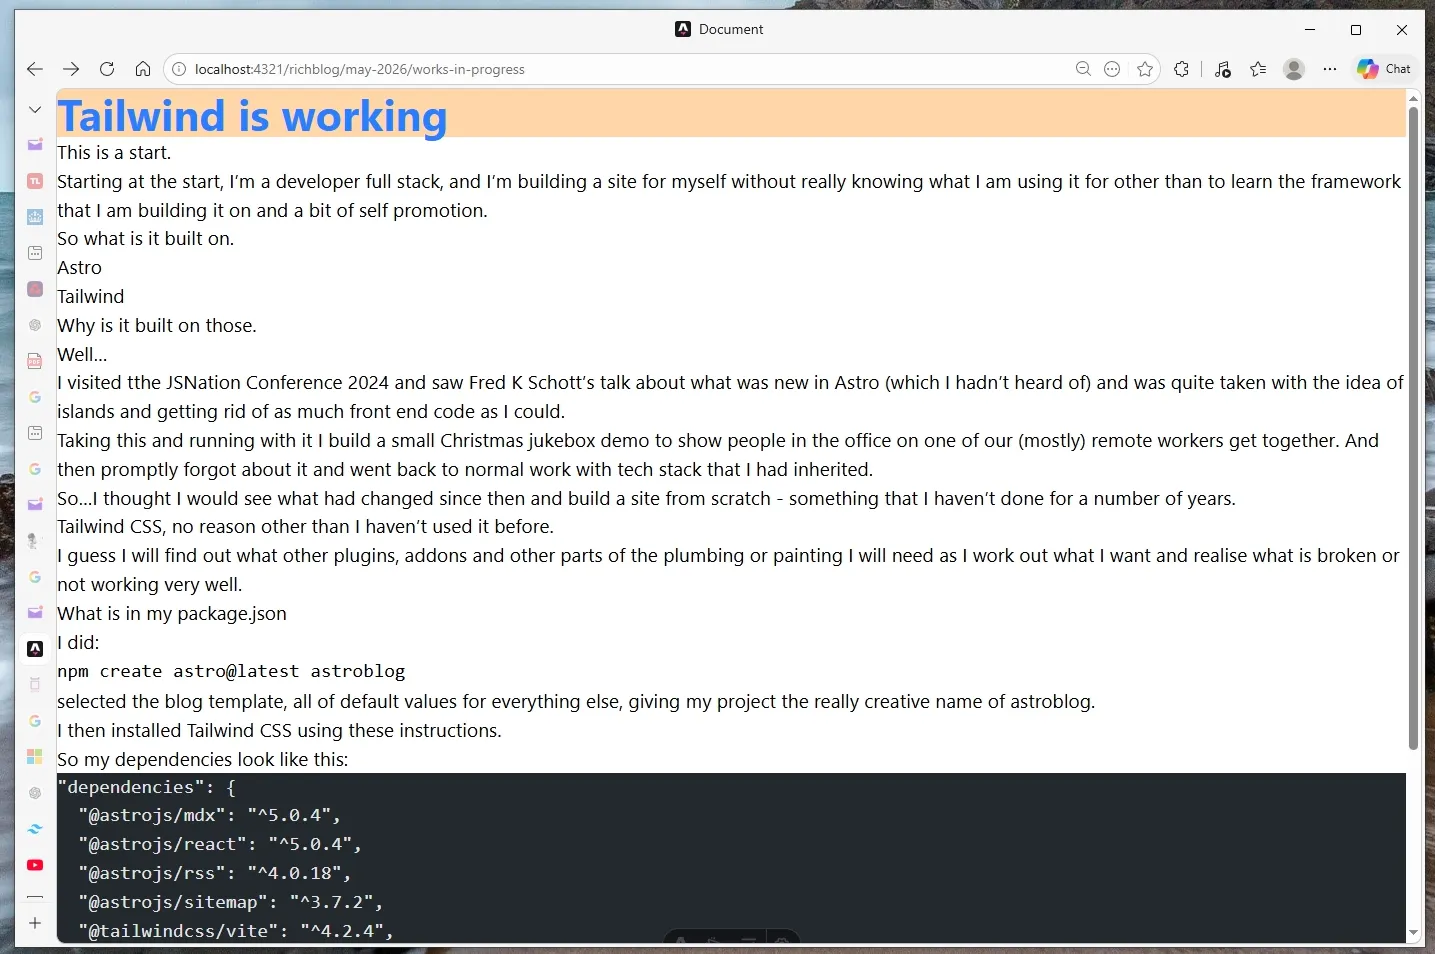The image size is (1435, 954).
Task: View site information for localhost
Action: pos(179,69)
